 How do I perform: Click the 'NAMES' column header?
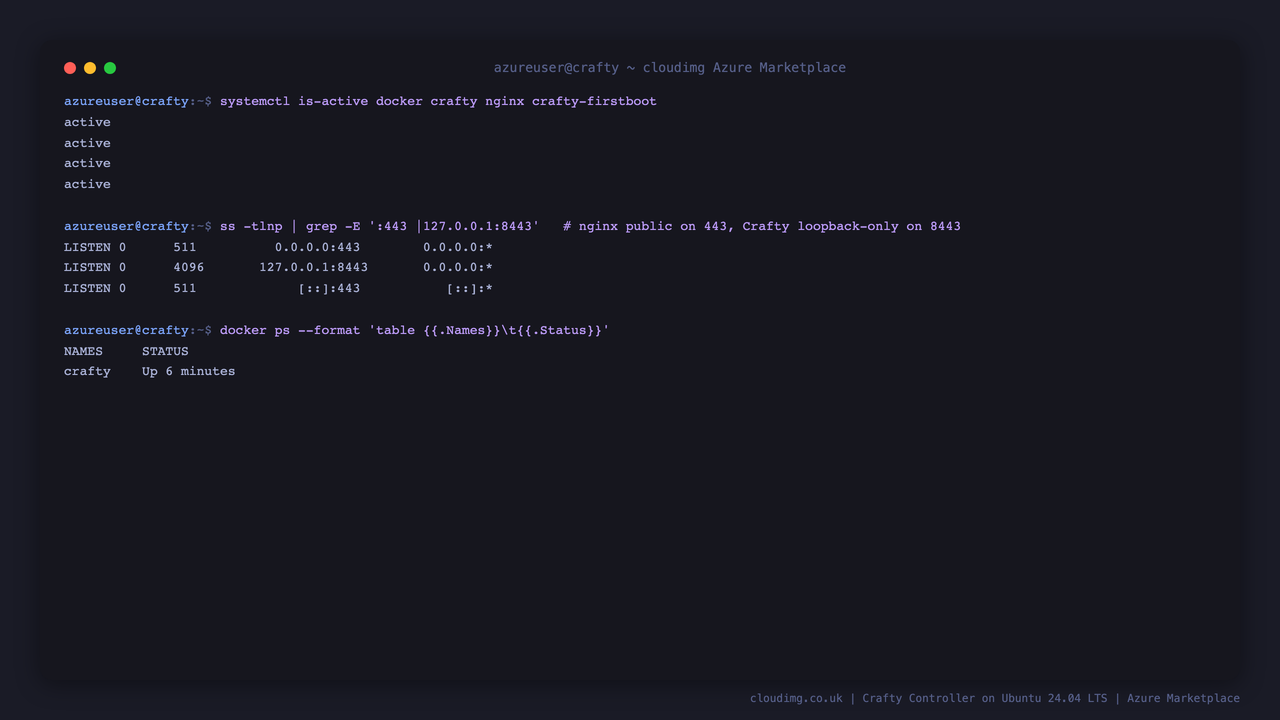(83, 351)
